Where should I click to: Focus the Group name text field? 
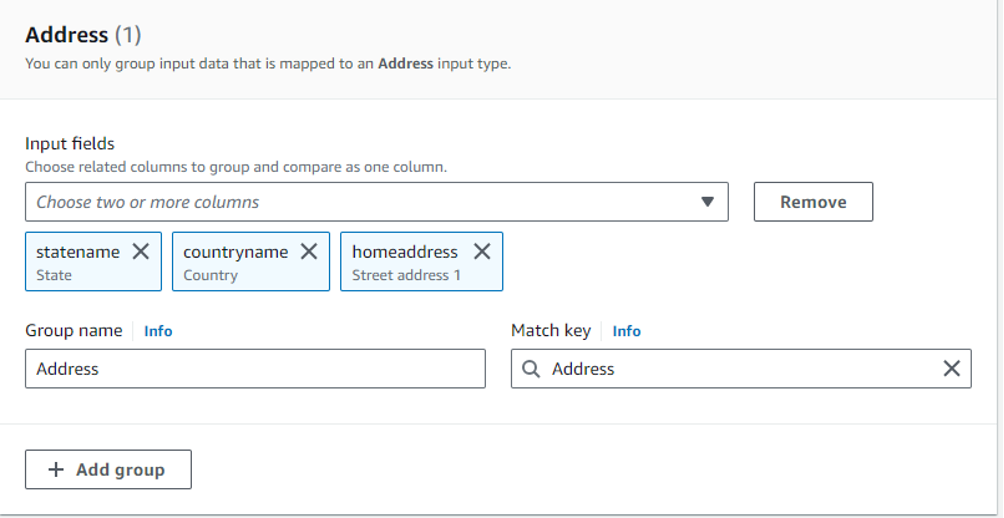point(255,369)
